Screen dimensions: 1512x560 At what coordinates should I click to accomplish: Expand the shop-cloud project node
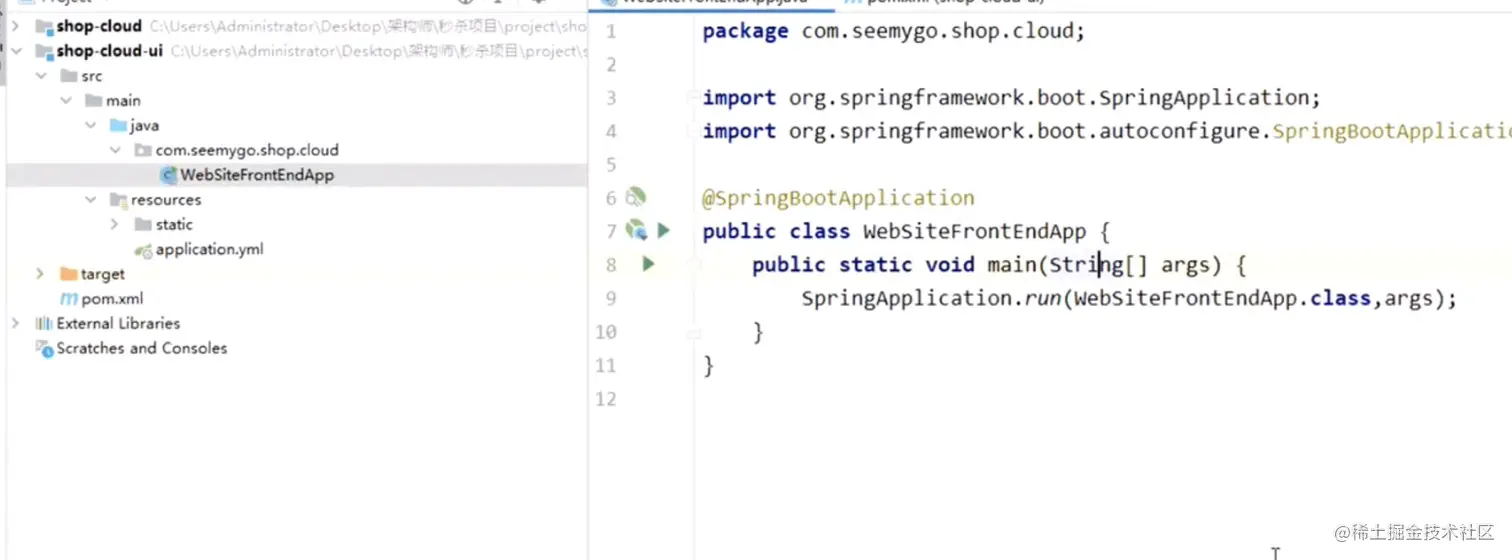[x=16, y=26]
